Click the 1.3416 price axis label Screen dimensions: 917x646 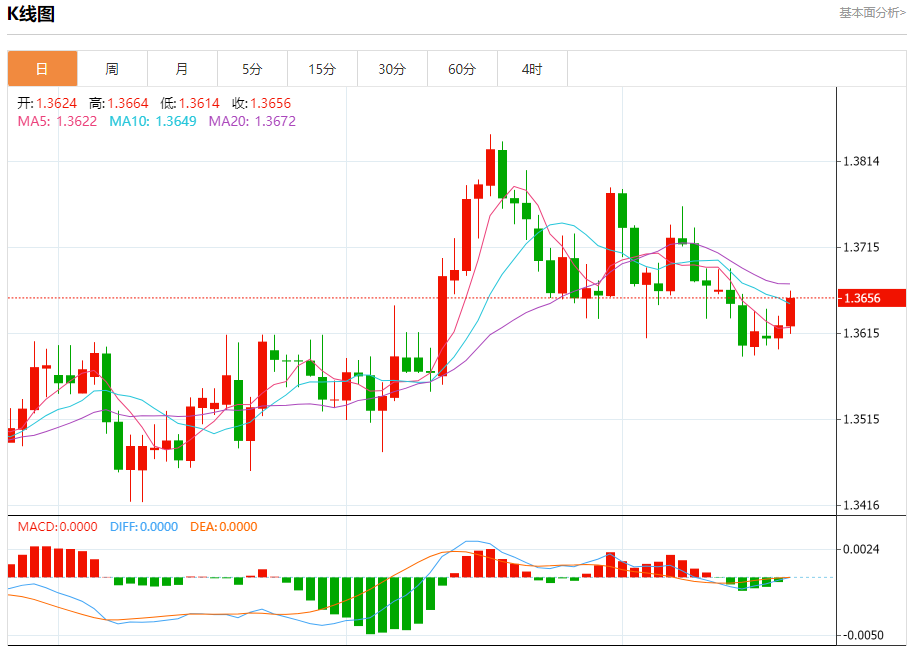point(861,505)
